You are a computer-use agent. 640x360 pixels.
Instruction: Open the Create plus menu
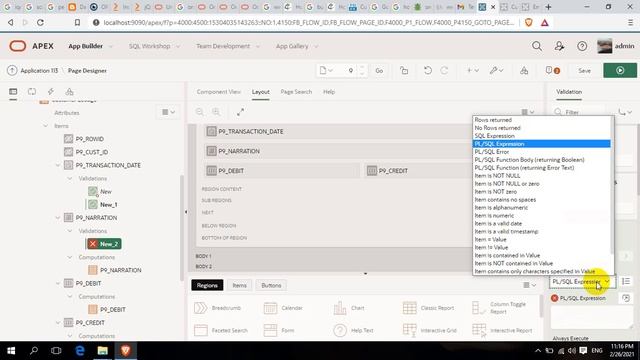click(472, 71)
